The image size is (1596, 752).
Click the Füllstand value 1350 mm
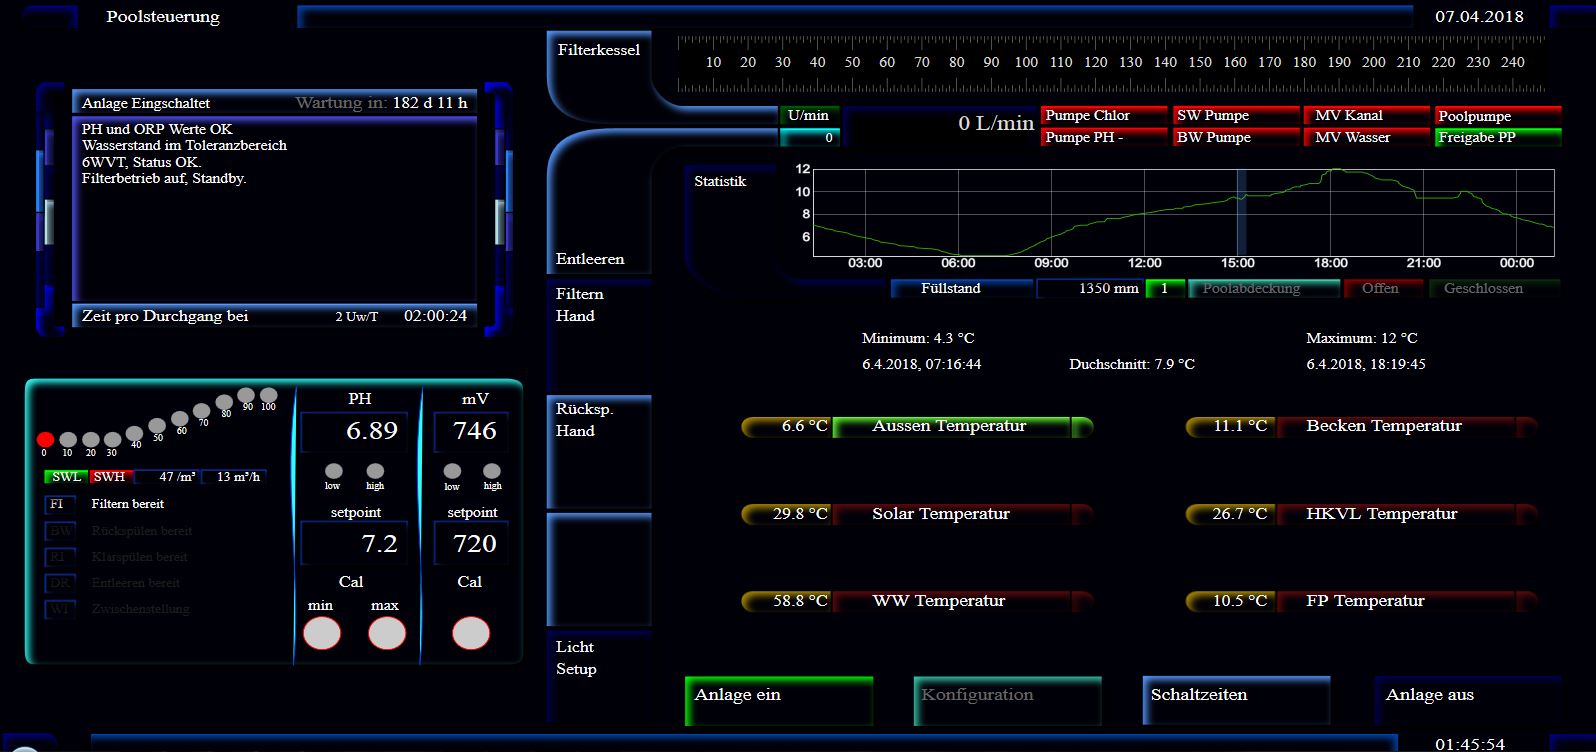[x=1090, y=288]
